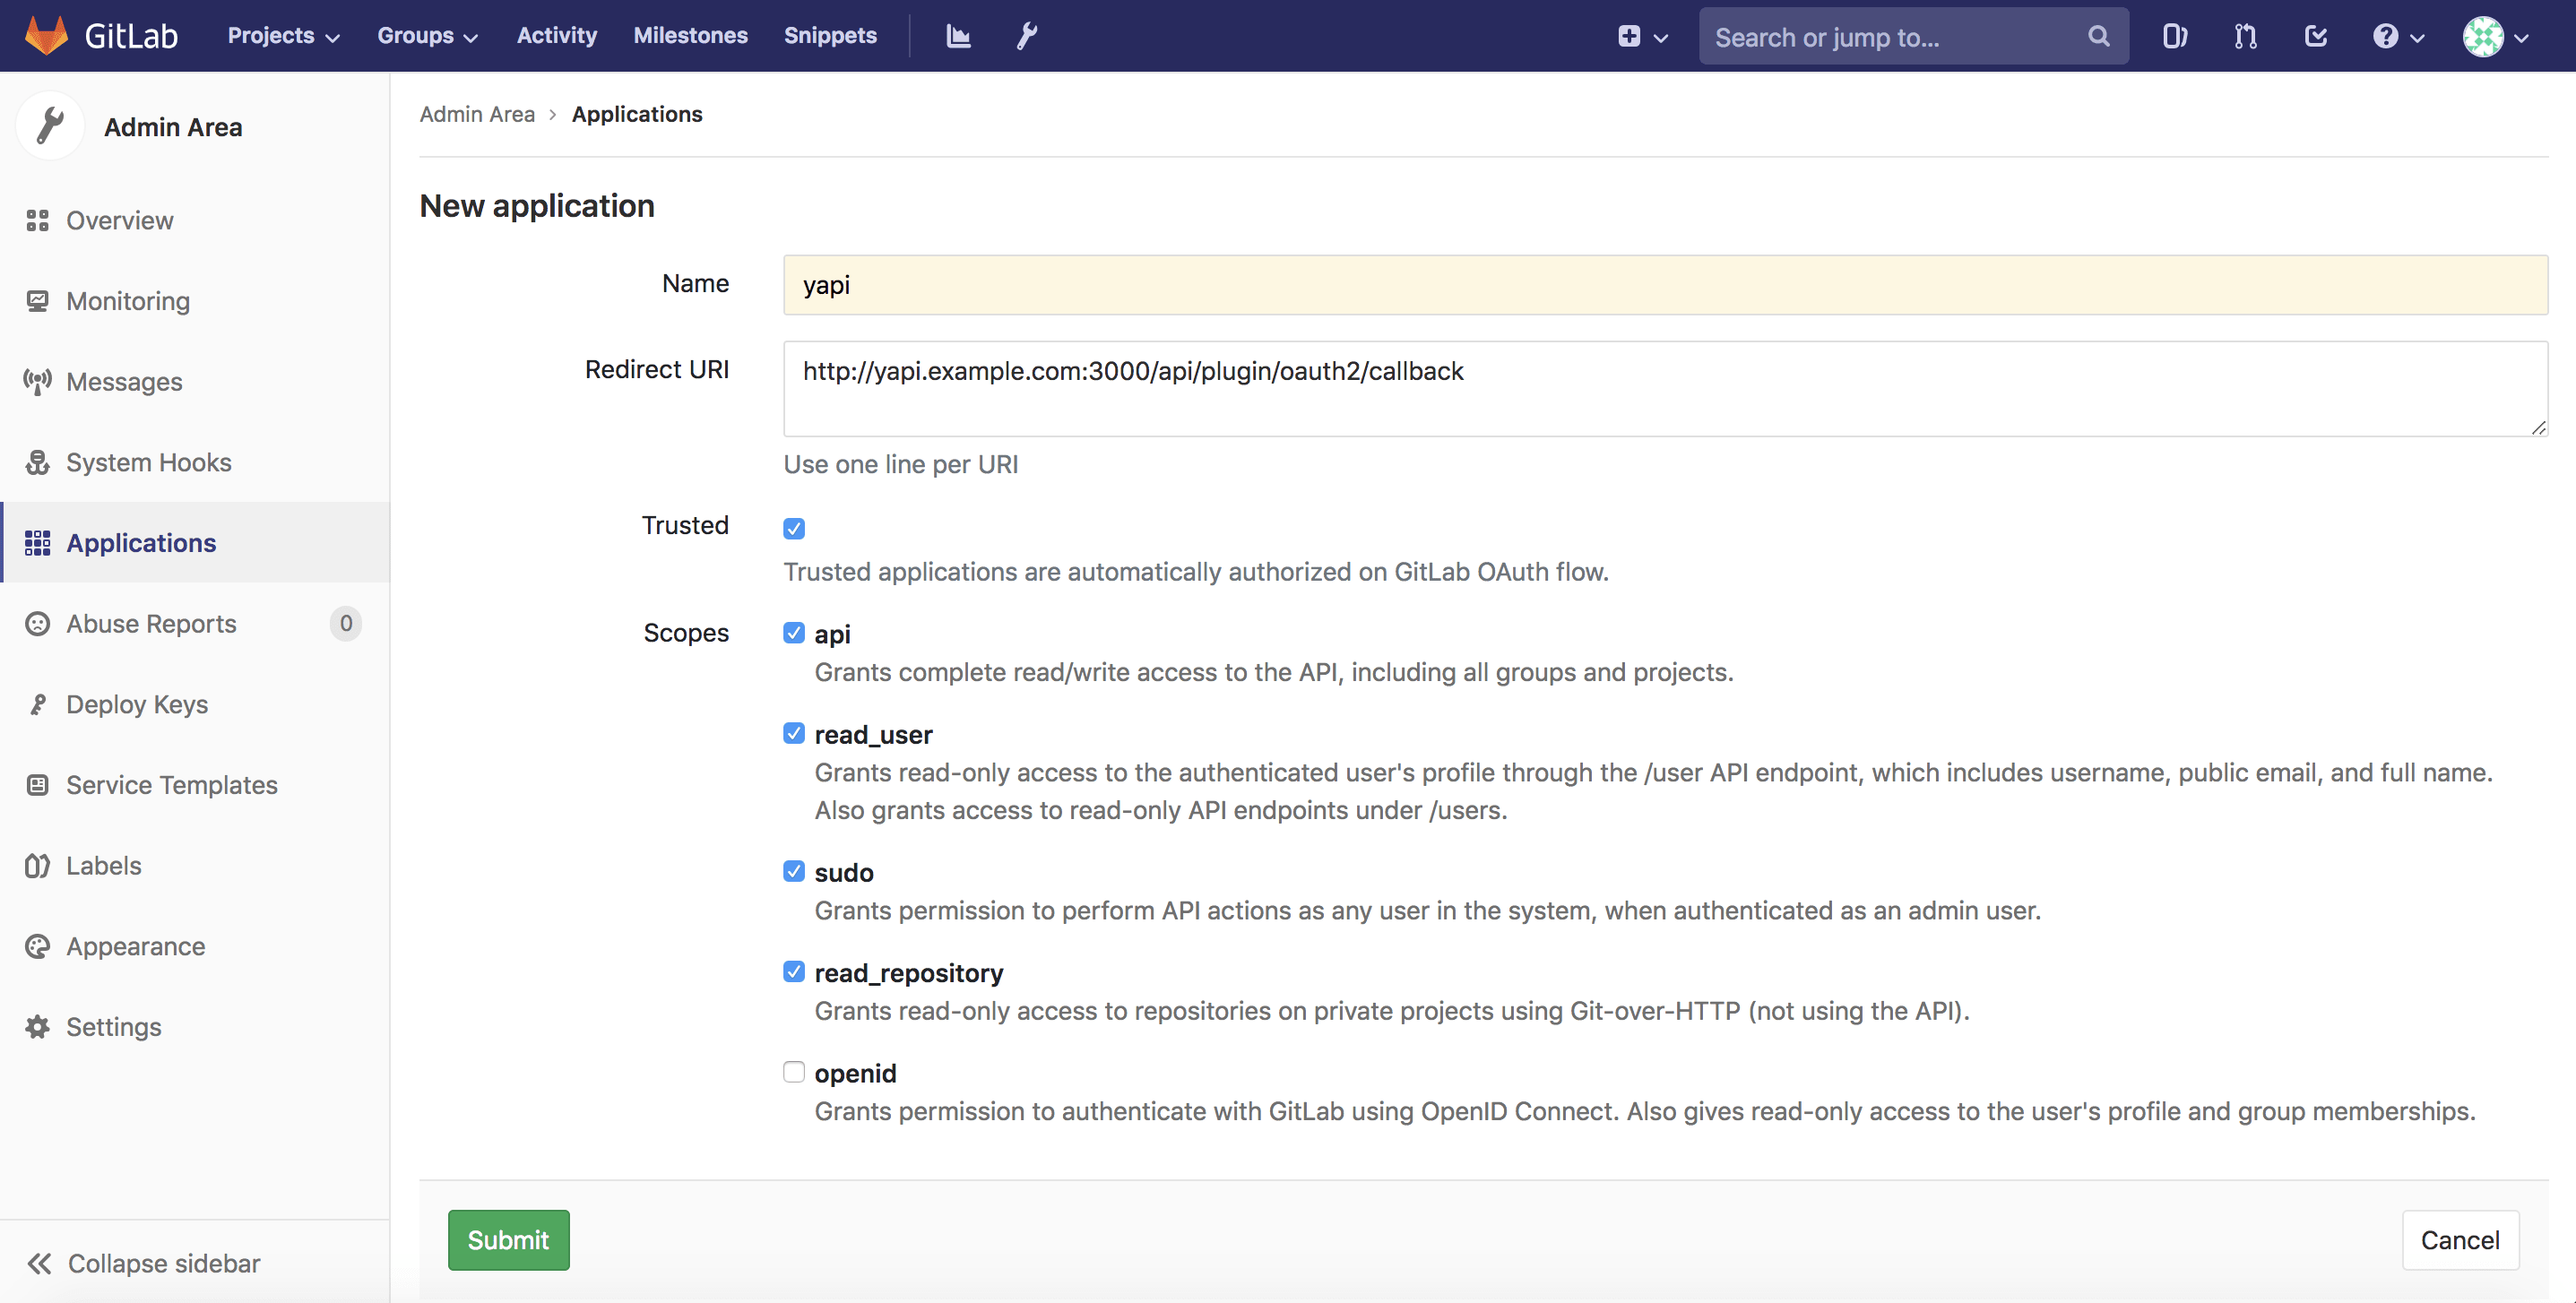Viewport: 2576px width, 1303px height.
Task: Click the to-do list icon
Action: 2317,35
